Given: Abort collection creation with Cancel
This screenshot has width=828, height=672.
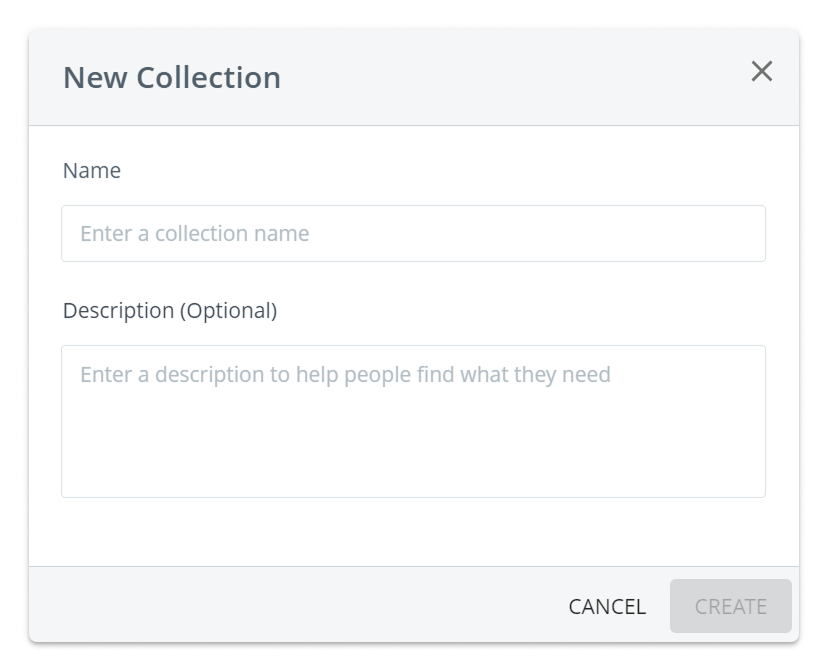Looking at the screenshot, I should click(607, 606).
